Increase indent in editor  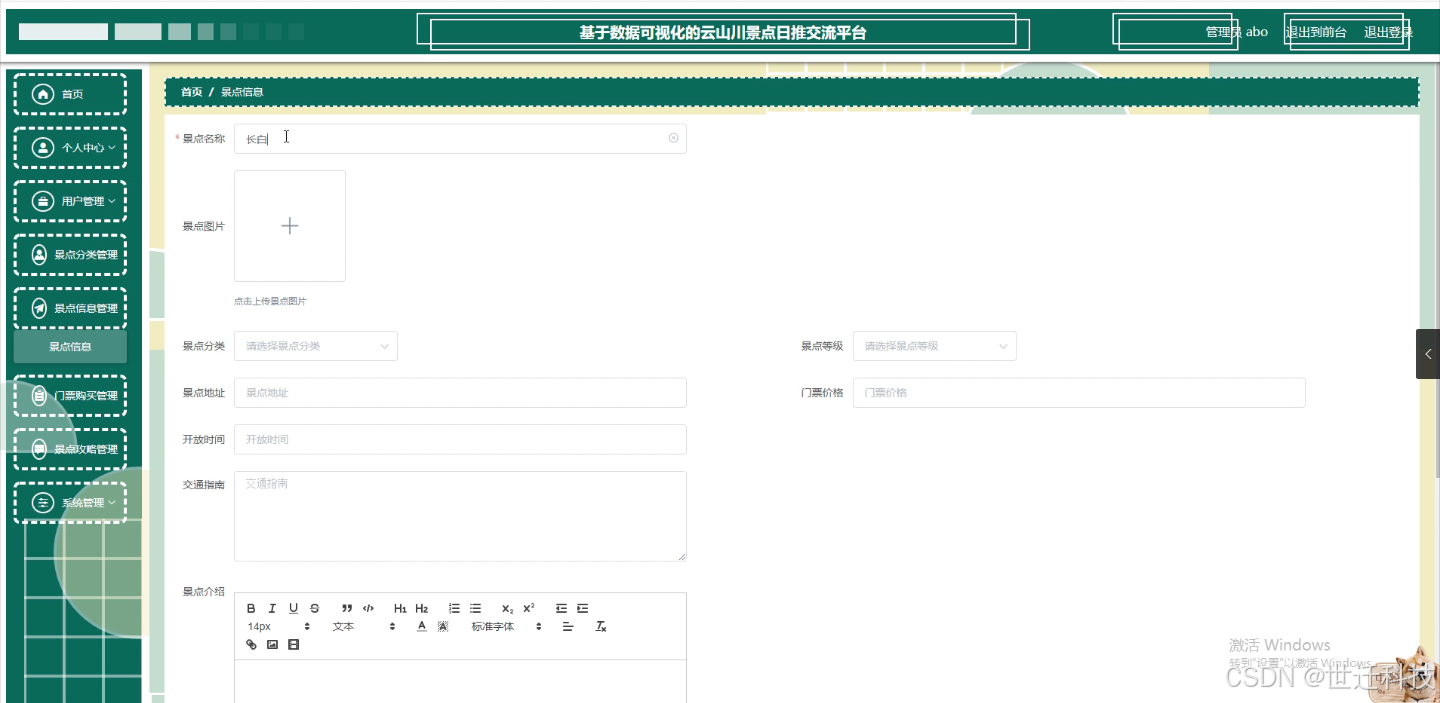[582, 608]
